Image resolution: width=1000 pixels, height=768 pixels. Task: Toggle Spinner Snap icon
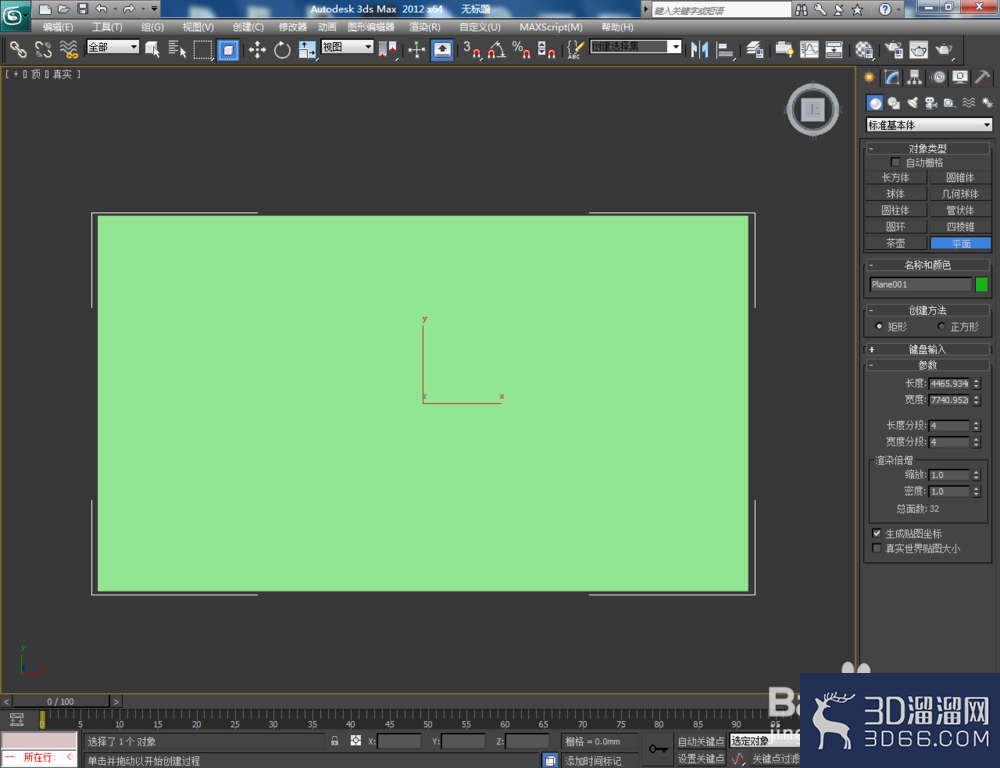pyautogui.click(x=546, y=49)
